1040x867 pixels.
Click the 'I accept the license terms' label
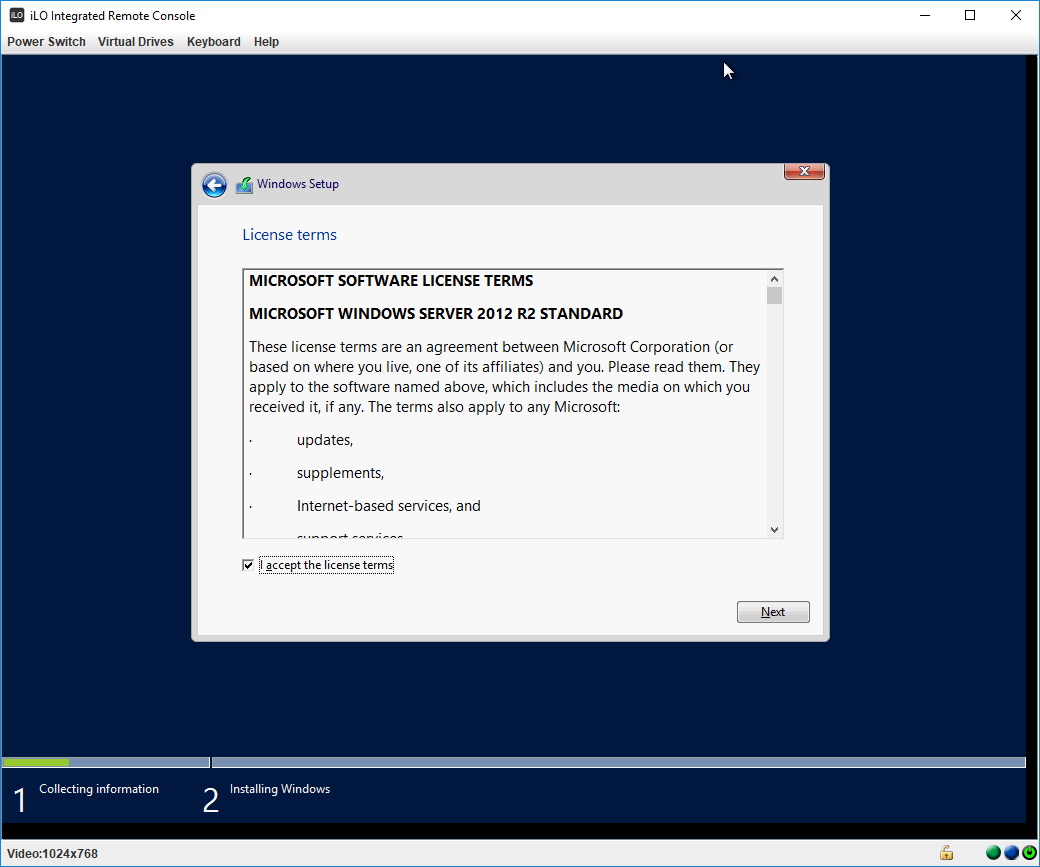click(326, 565)
